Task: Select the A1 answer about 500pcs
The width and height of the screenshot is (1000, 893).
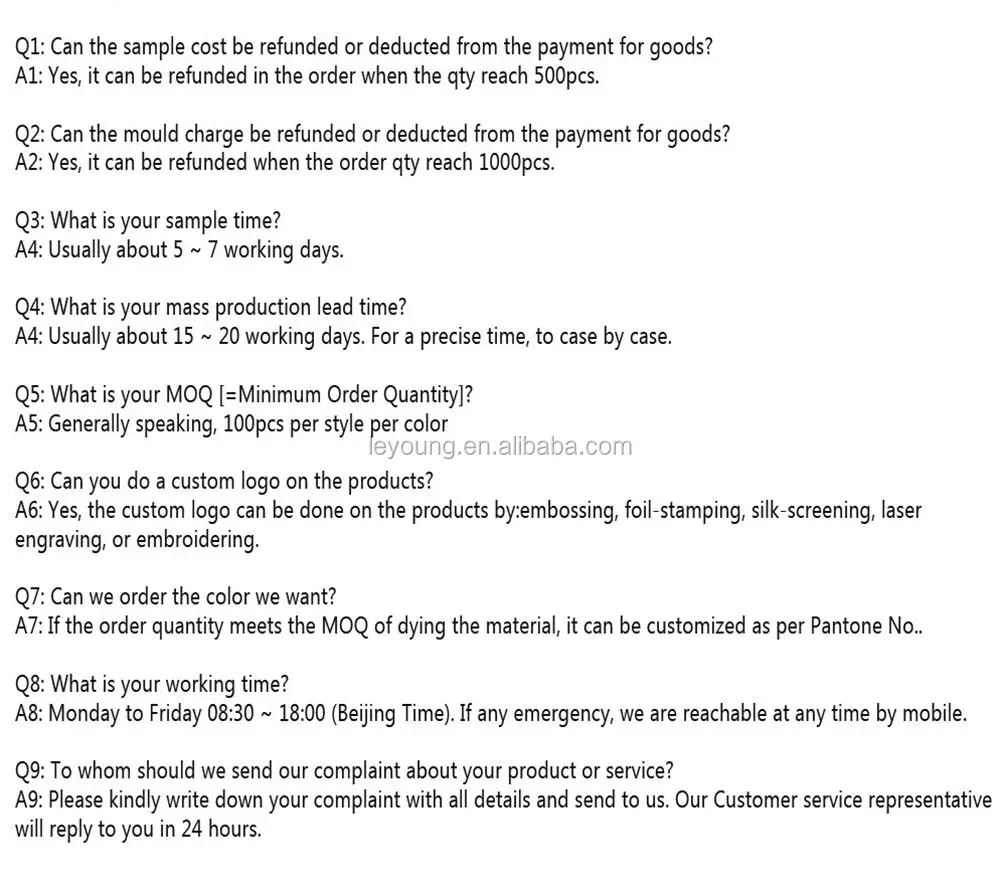Action: 307,76
